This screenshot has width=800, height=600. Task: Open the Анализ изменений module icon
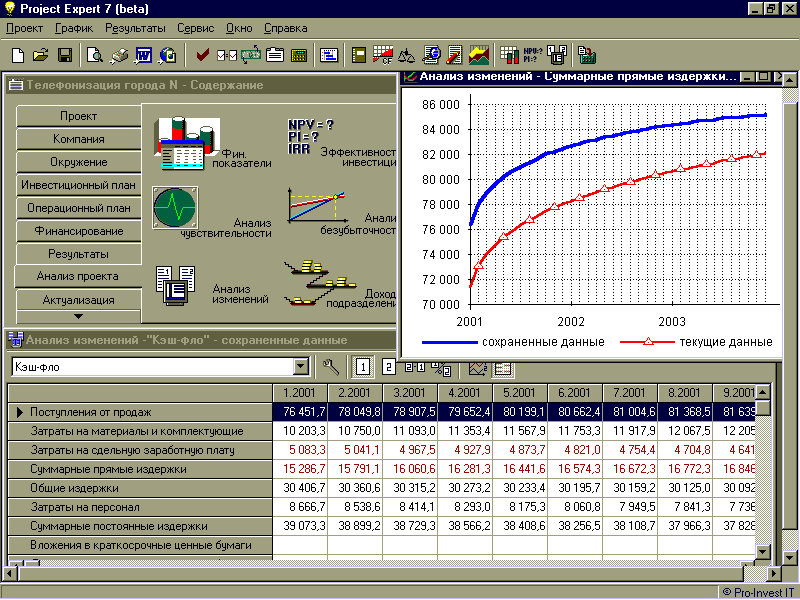click(x=175, y=285)
